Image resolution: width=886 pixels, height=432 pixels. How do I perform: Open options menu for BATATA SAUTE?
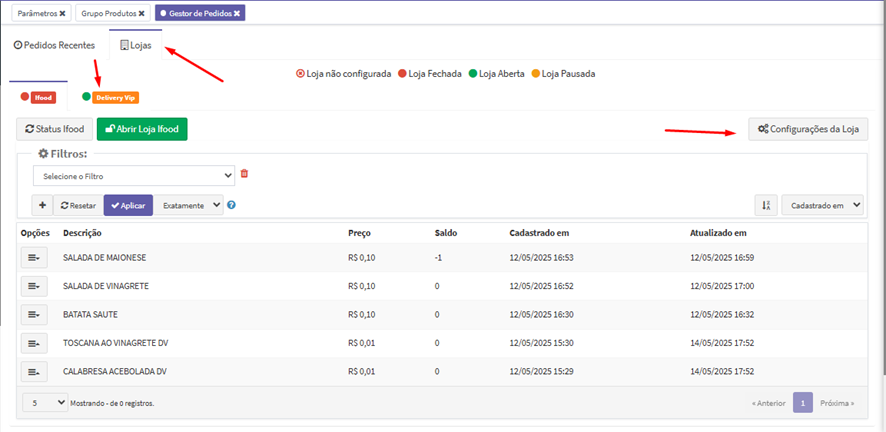click(x=34, y=314)
